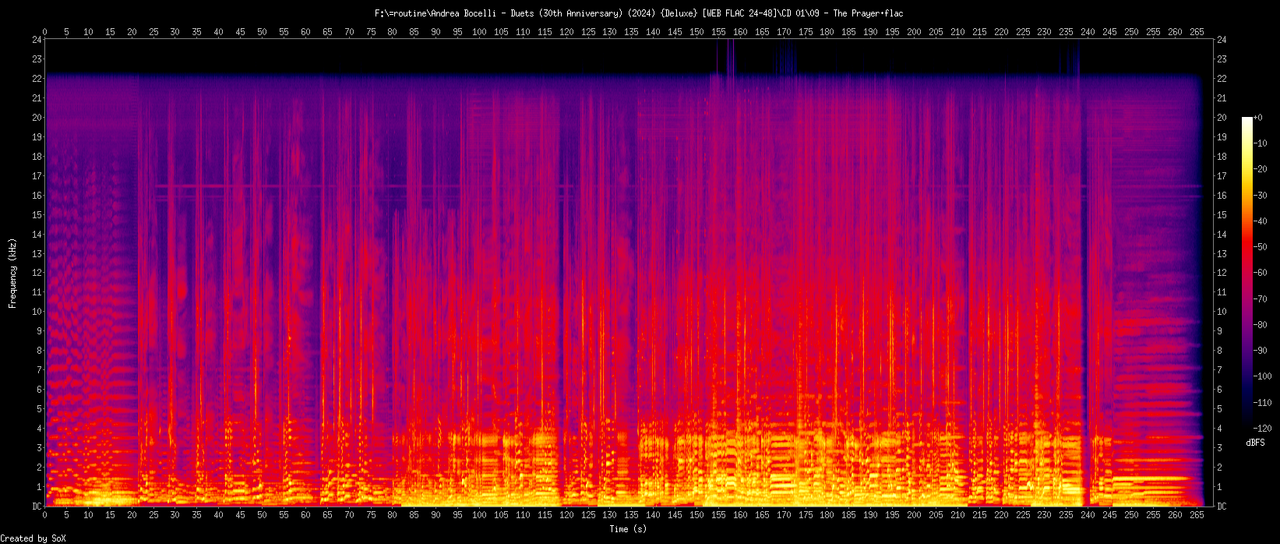This screenshot has width=1280, height=544.
Task: Click the 265 second tick on the top time axis
Action: 1196,30
